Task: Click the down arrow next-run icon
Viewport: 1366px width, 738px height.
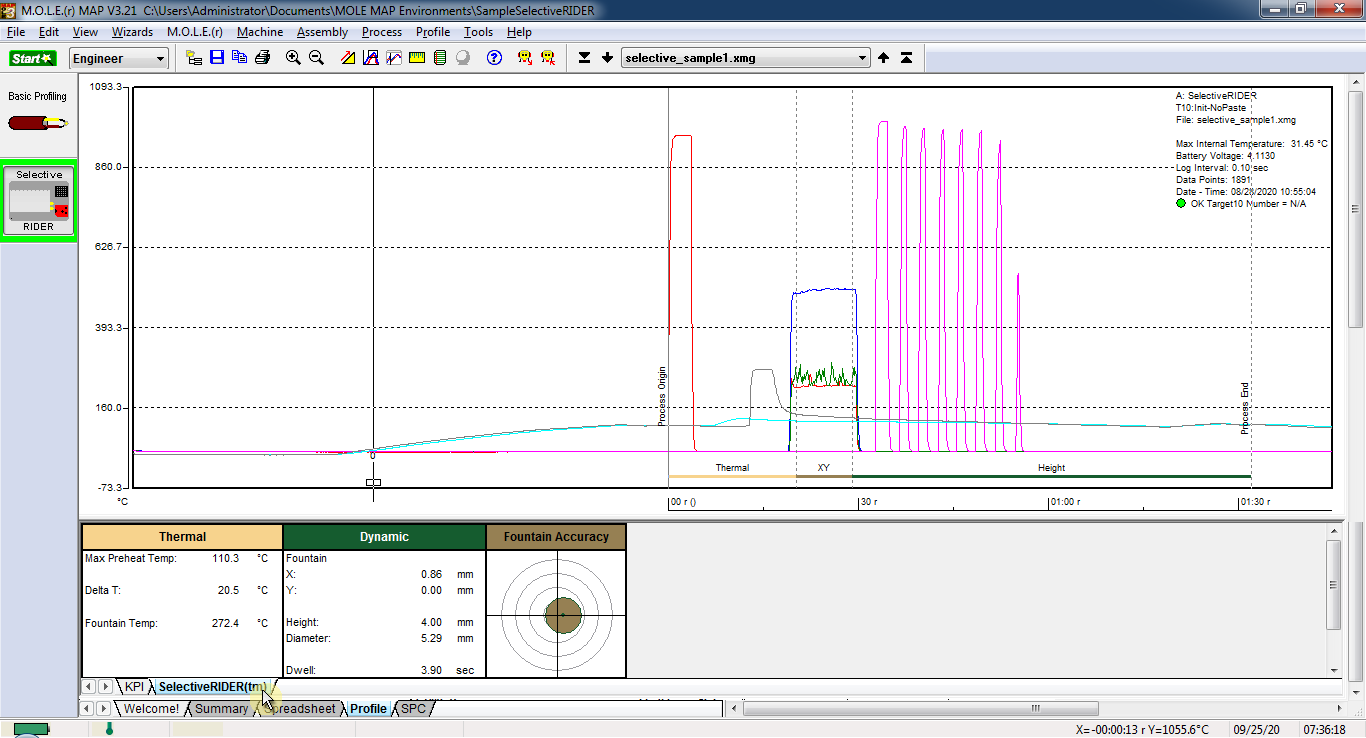Action: tap(607, 58)
